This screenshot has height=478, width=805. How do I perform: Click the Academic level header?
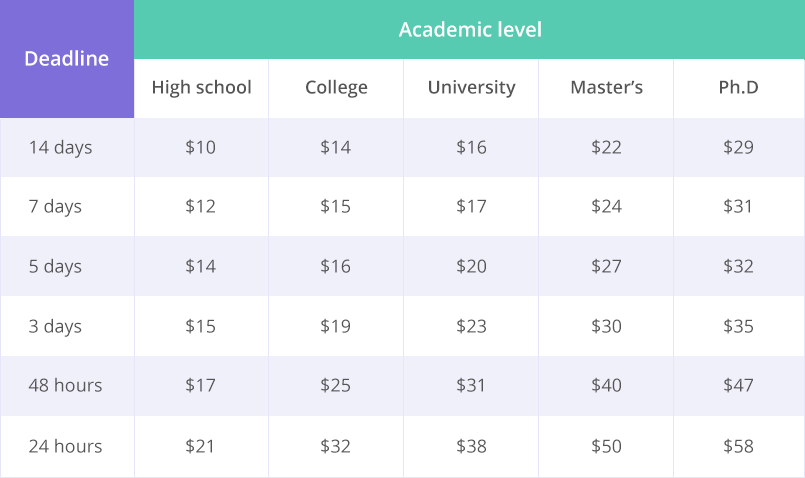coord(470,29)
